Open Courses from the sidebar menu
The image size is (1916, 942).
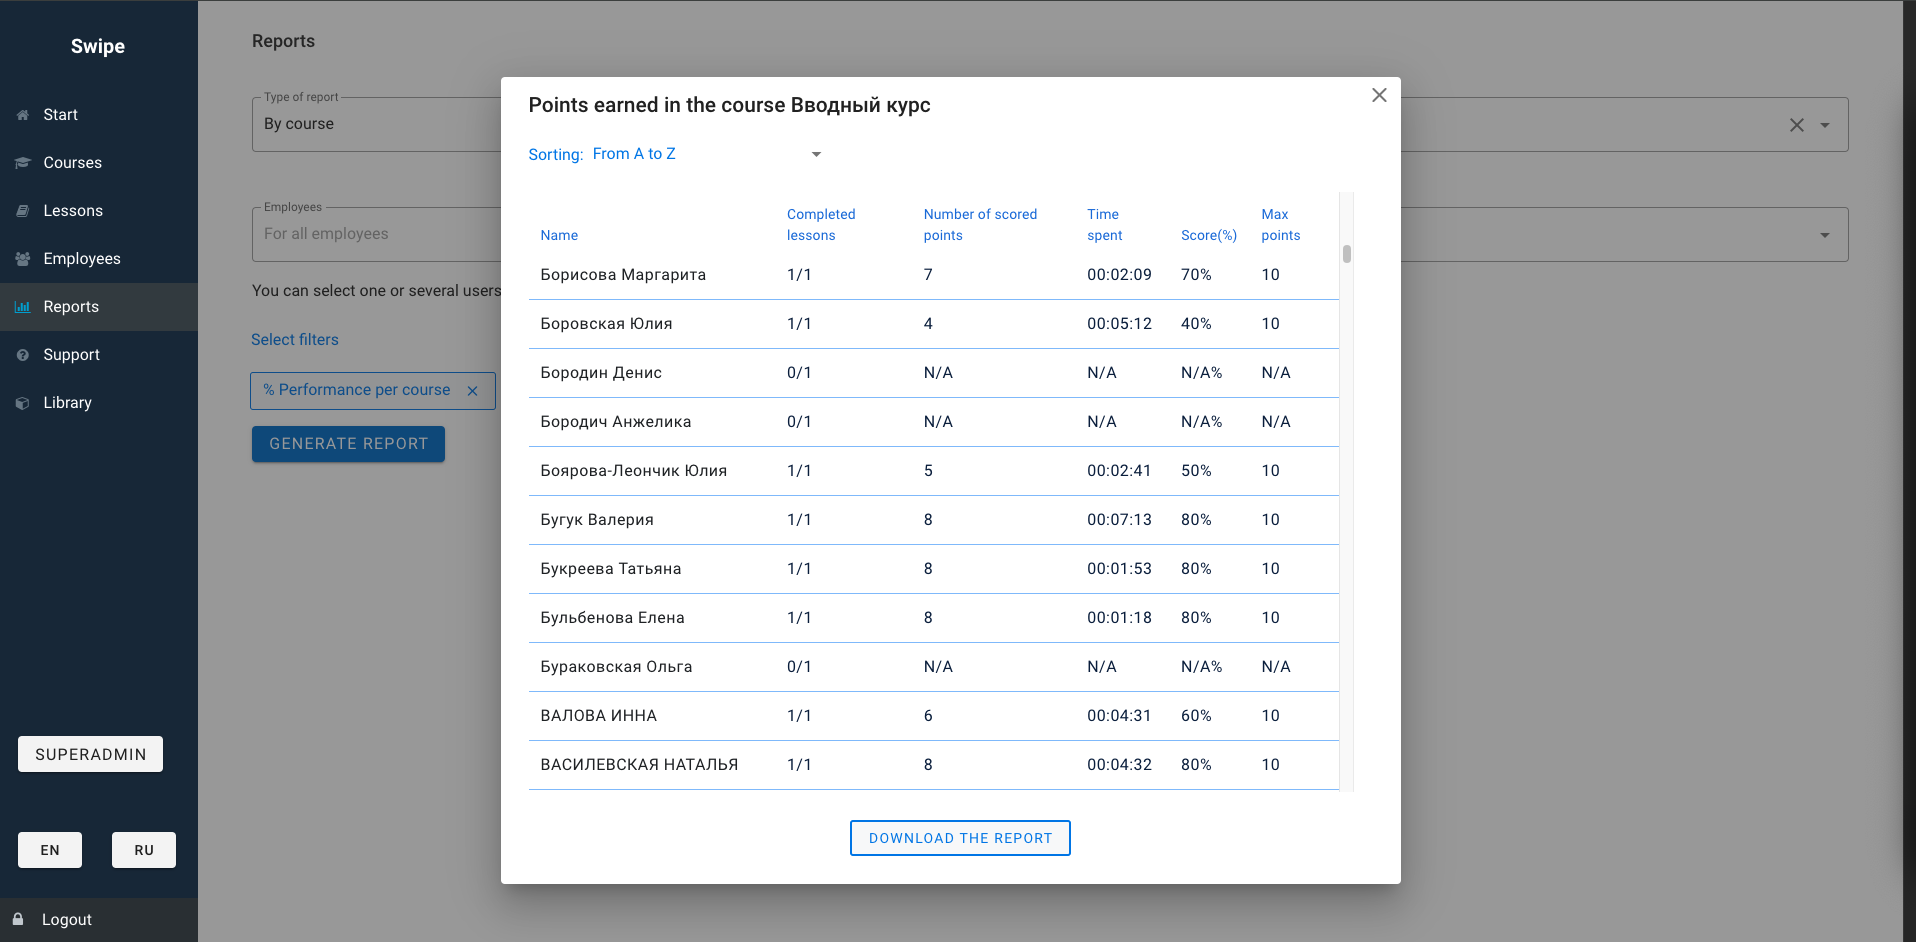click(x=72, y=163)
